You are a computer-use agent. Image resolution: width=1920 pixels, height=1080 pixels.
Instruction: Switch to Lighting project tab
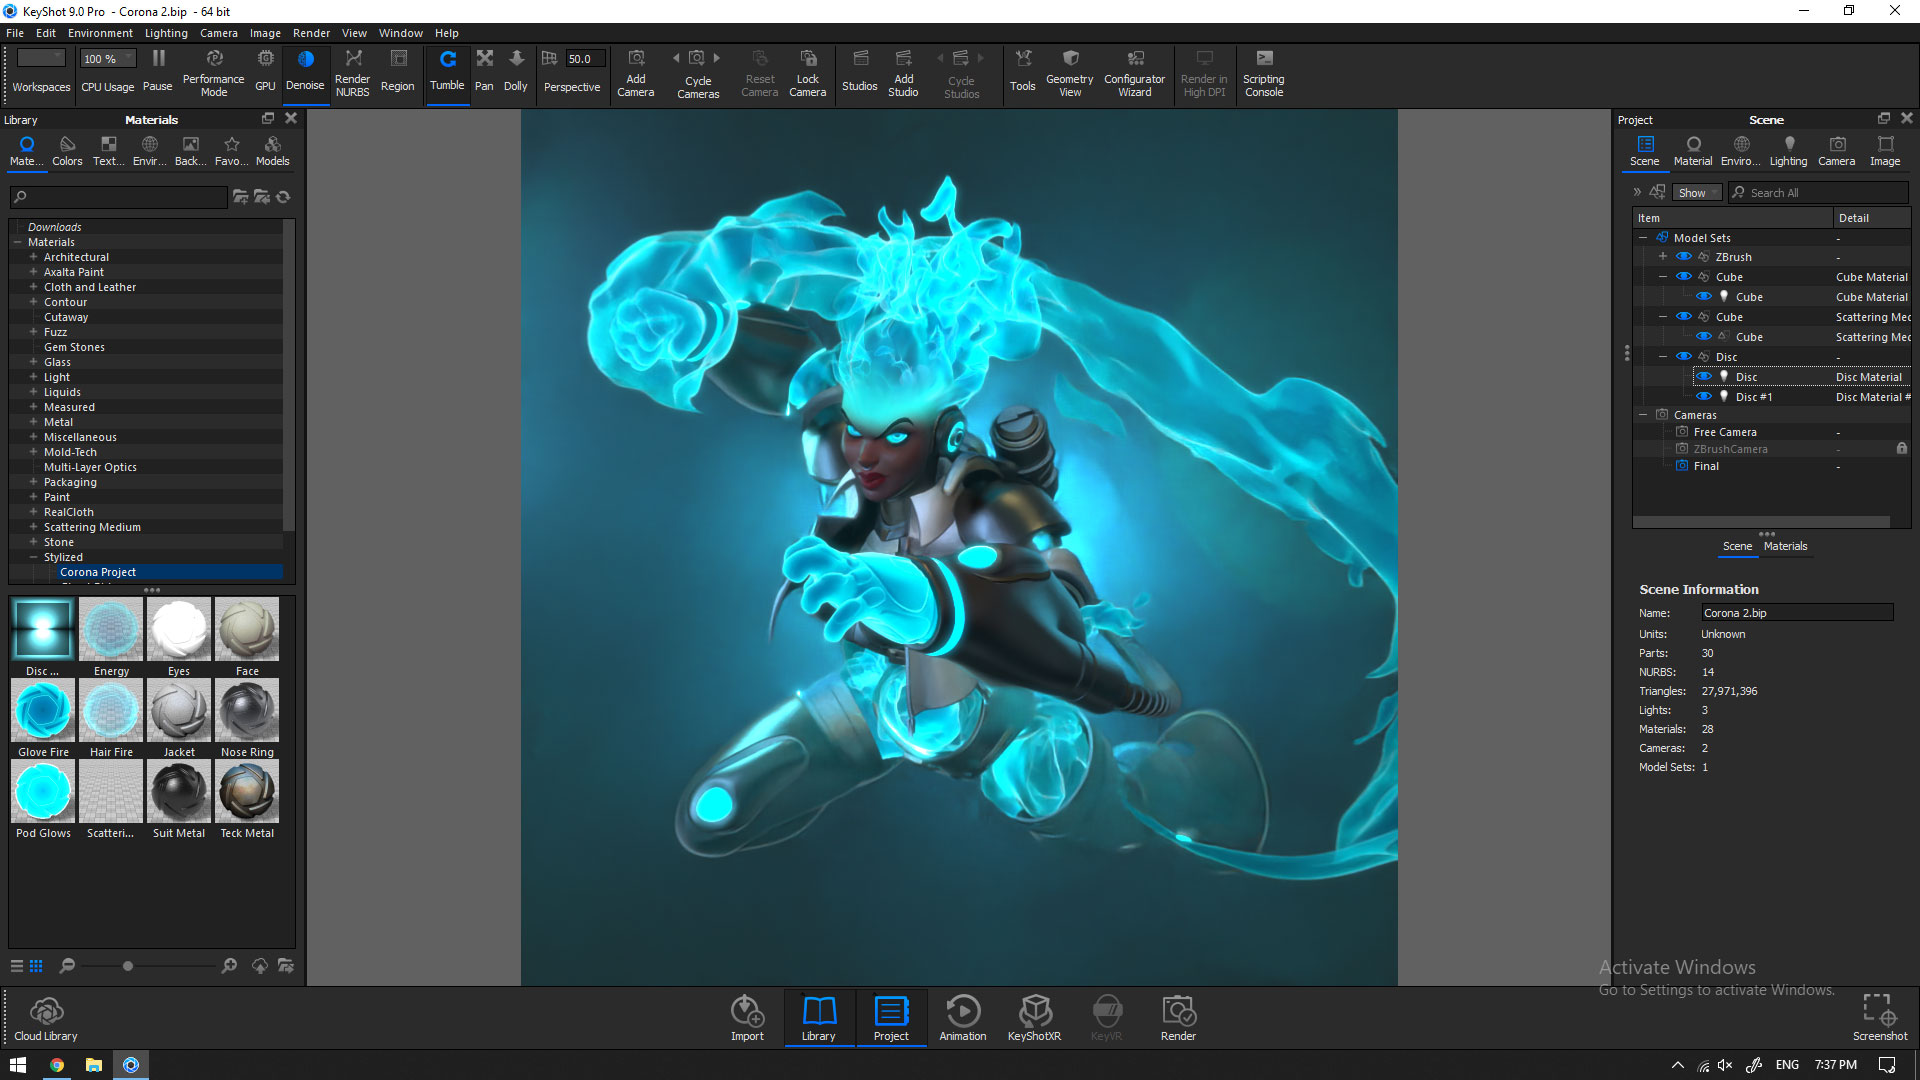tap(1788, 151)
